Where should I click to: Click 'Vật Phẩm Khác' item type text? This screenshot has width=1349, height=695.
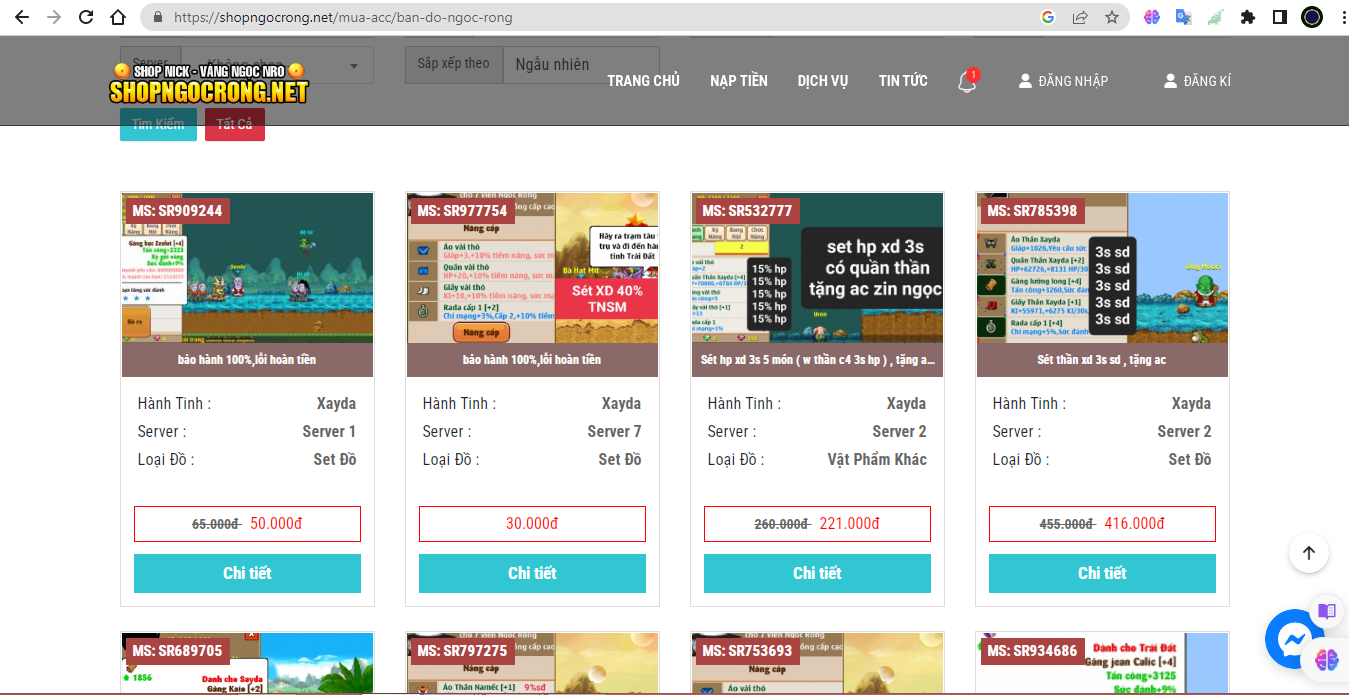pos(877,460)
